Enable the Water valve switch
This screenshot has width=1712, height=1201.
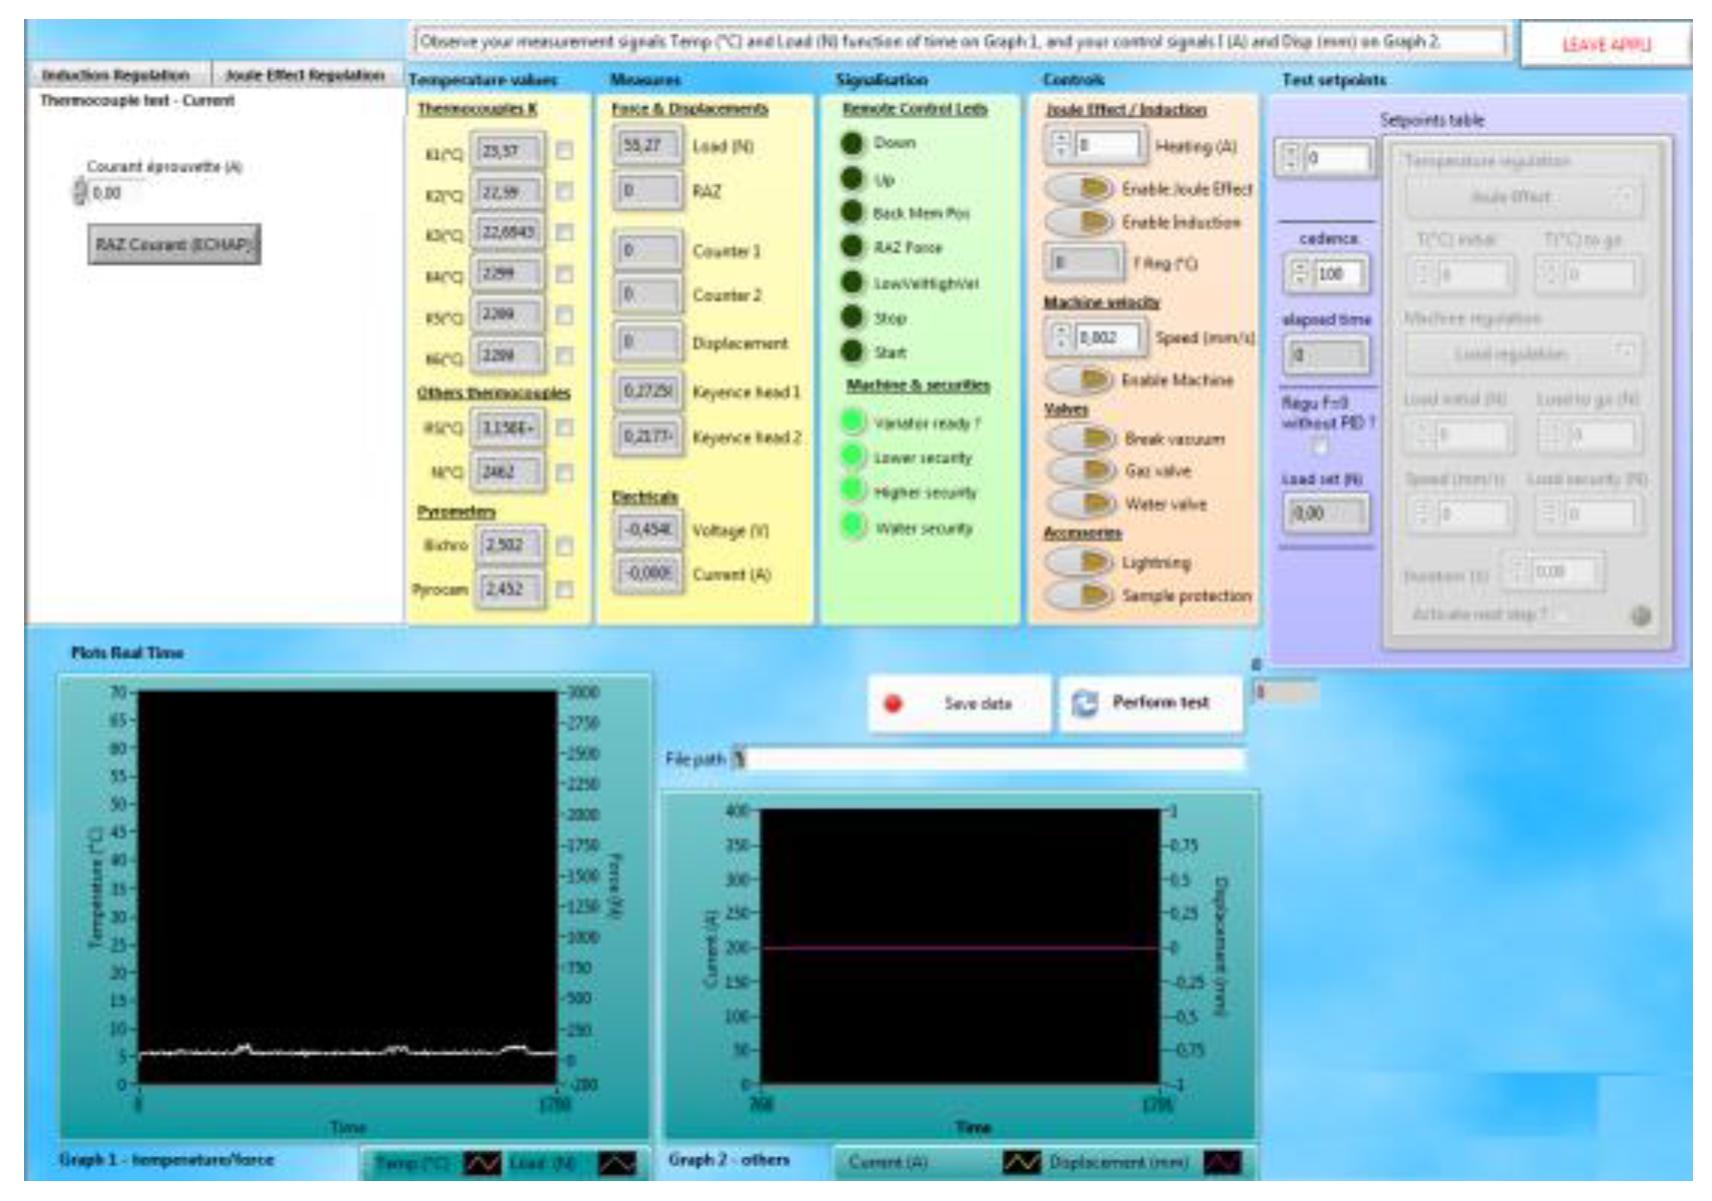(x=1082, y=503)
